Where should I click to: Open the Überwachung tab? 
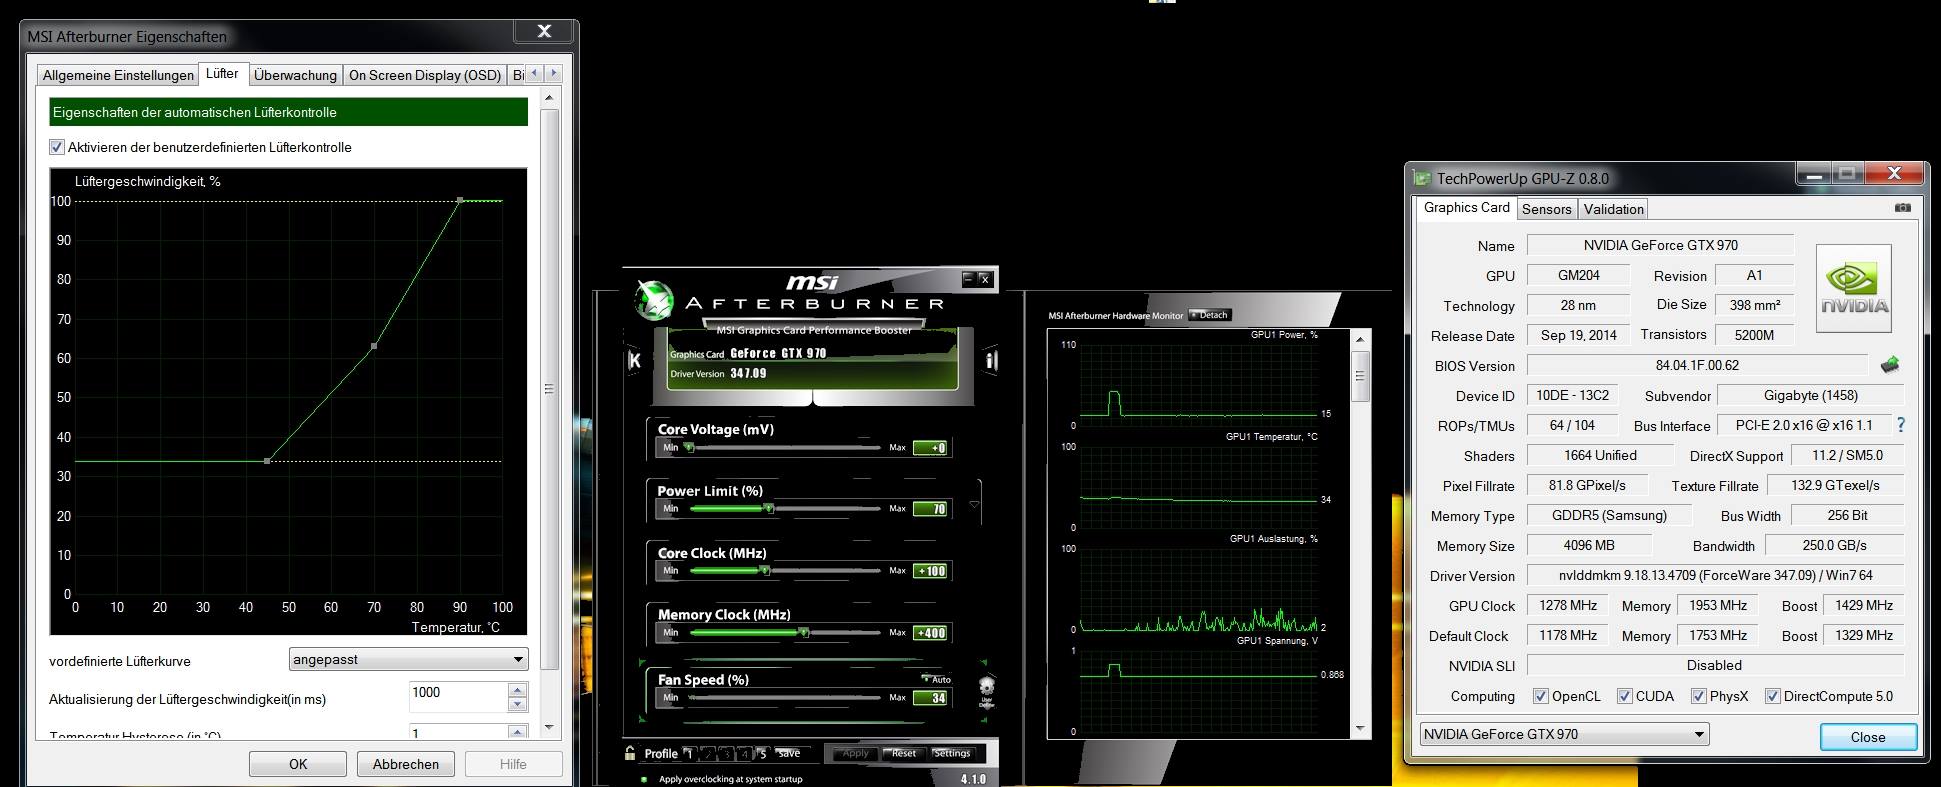(295, 75)
